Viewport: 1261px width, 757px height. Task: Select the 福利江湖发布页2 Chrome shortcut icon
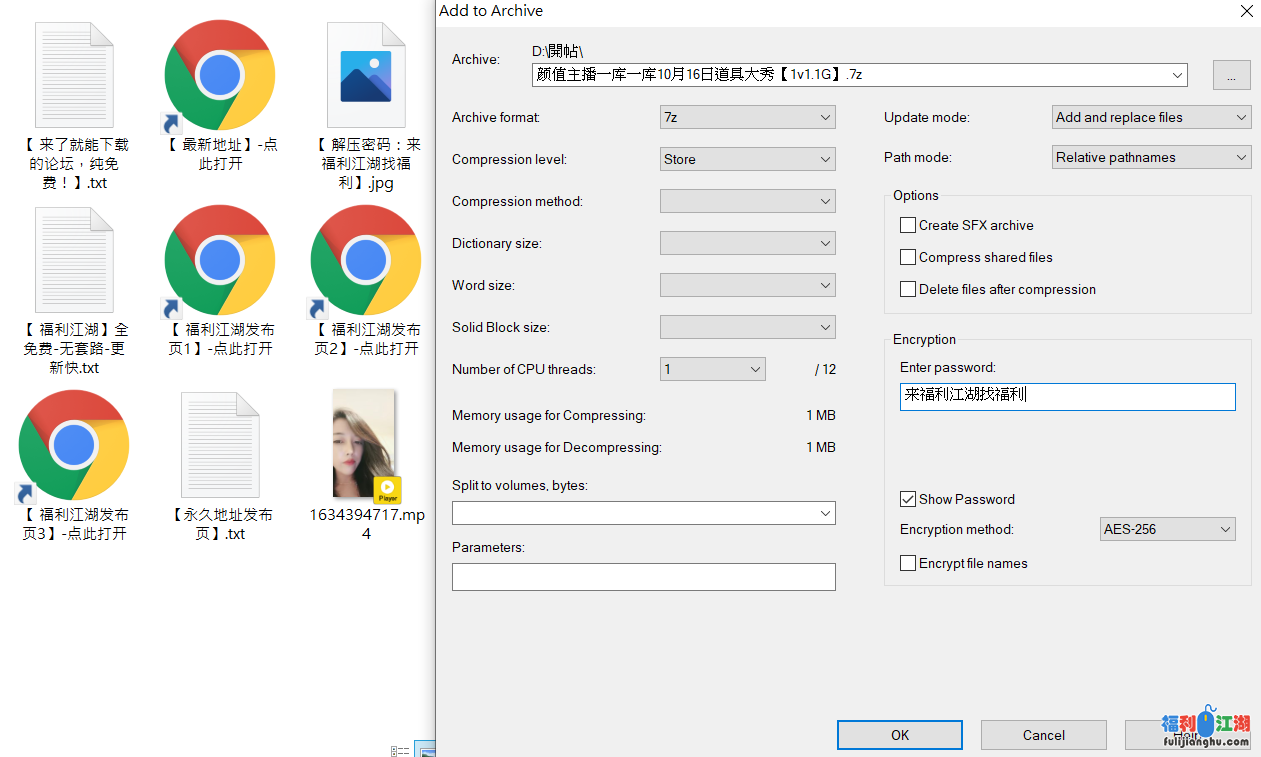point(366,260)
